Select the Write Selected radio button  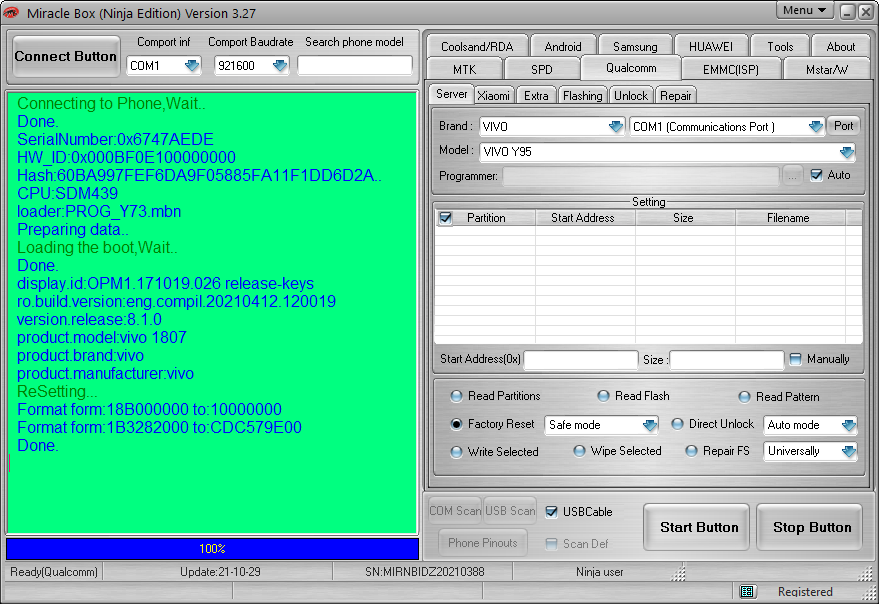click(456, 451)
